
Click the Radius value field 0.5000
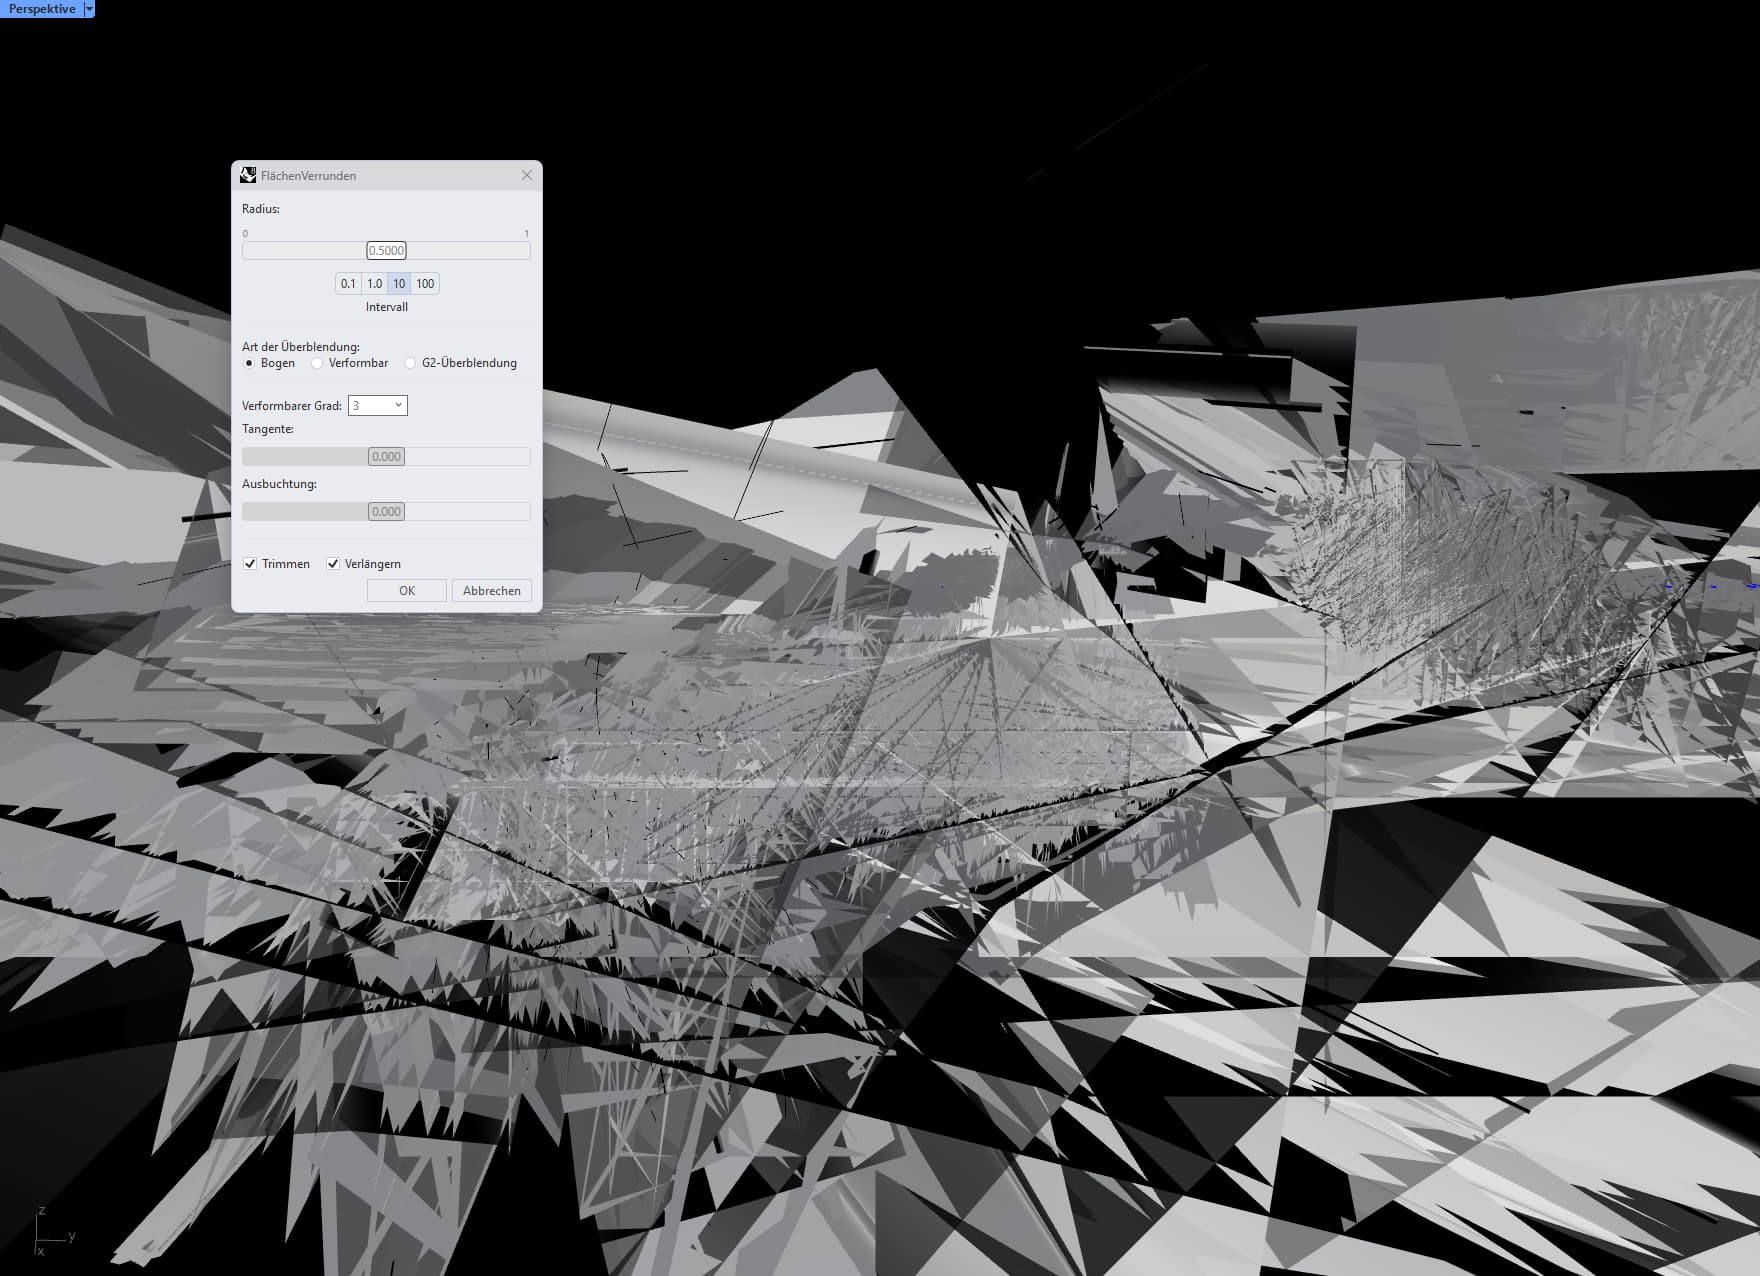386,251
